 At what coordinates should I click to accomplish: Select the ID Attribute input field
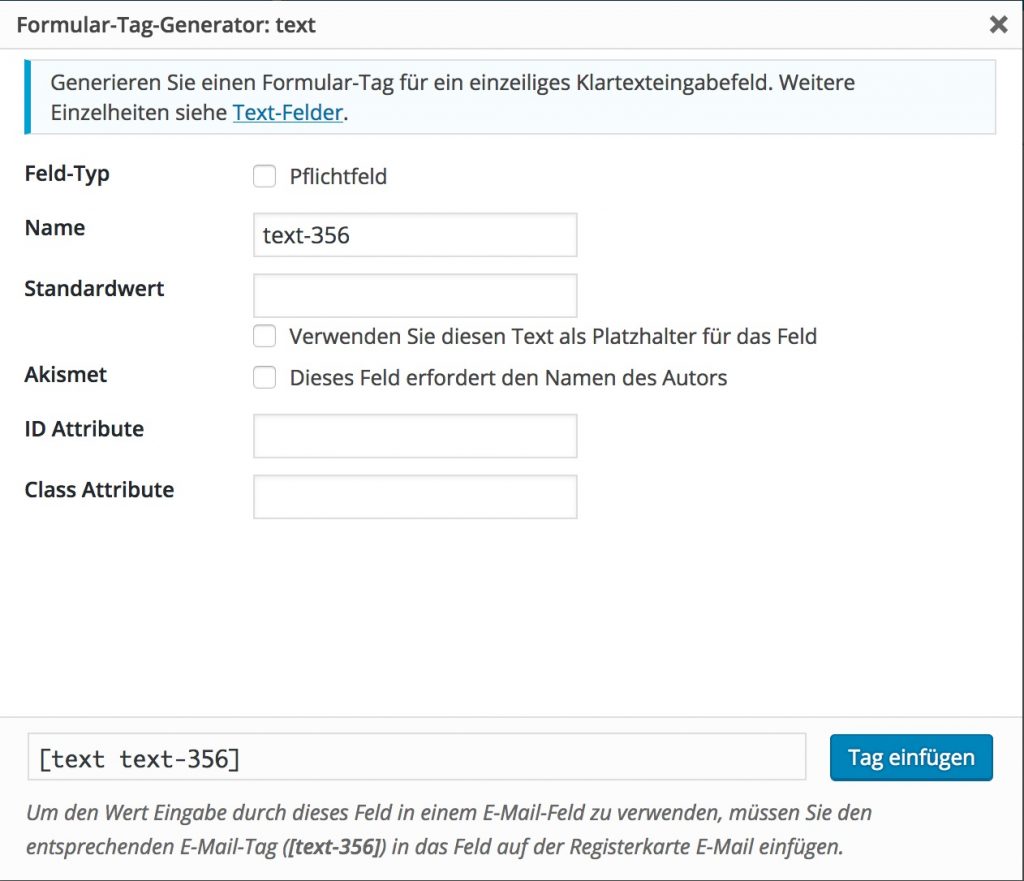(415, 435)
